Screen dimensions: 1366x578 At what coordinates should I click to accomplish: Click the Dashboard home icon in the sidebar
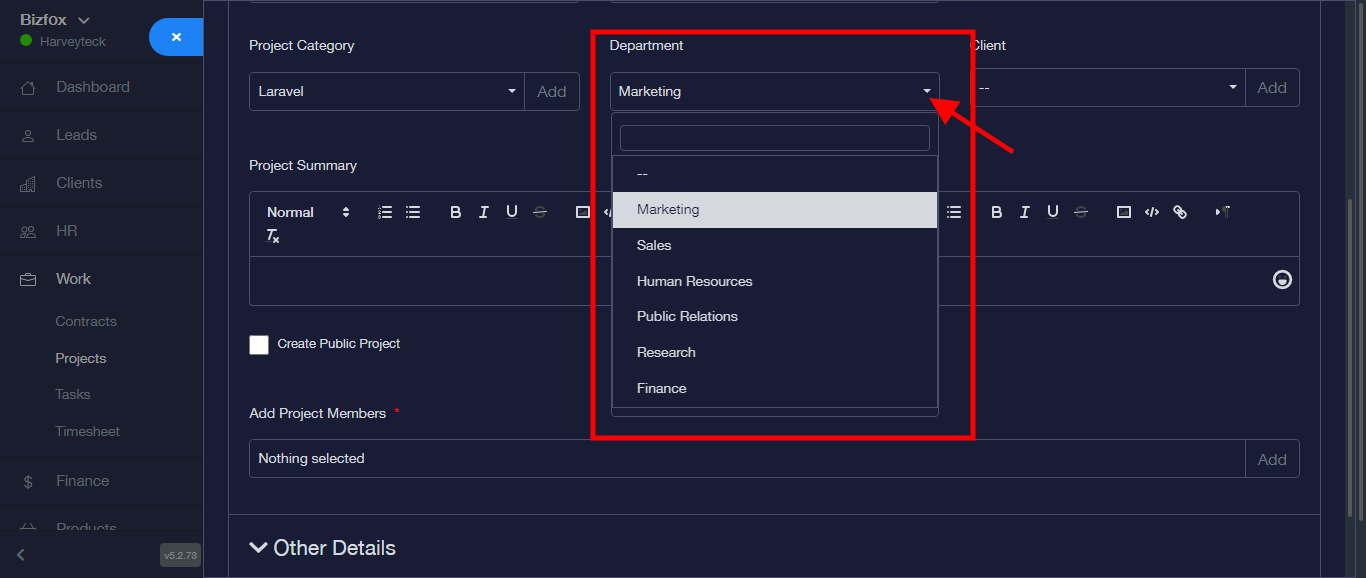[28, 88]
